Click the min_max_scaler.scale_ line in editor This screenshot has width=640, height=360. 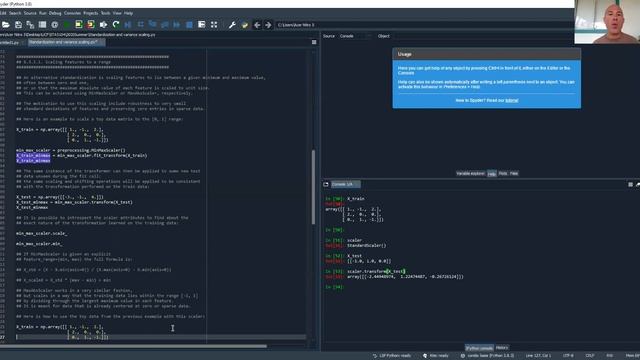pyautogui.click(x=42, y=233)
